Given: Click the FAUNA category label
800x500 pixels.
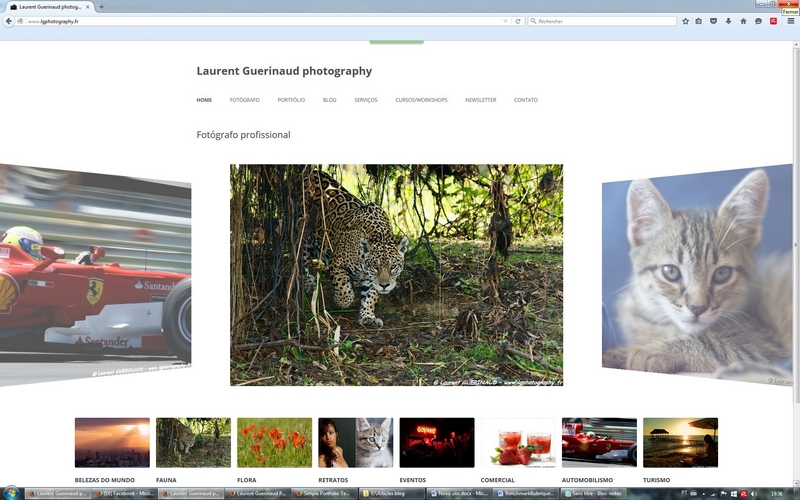Looking at the screenshot, I should pyautogui.click(x=166, y=480).
